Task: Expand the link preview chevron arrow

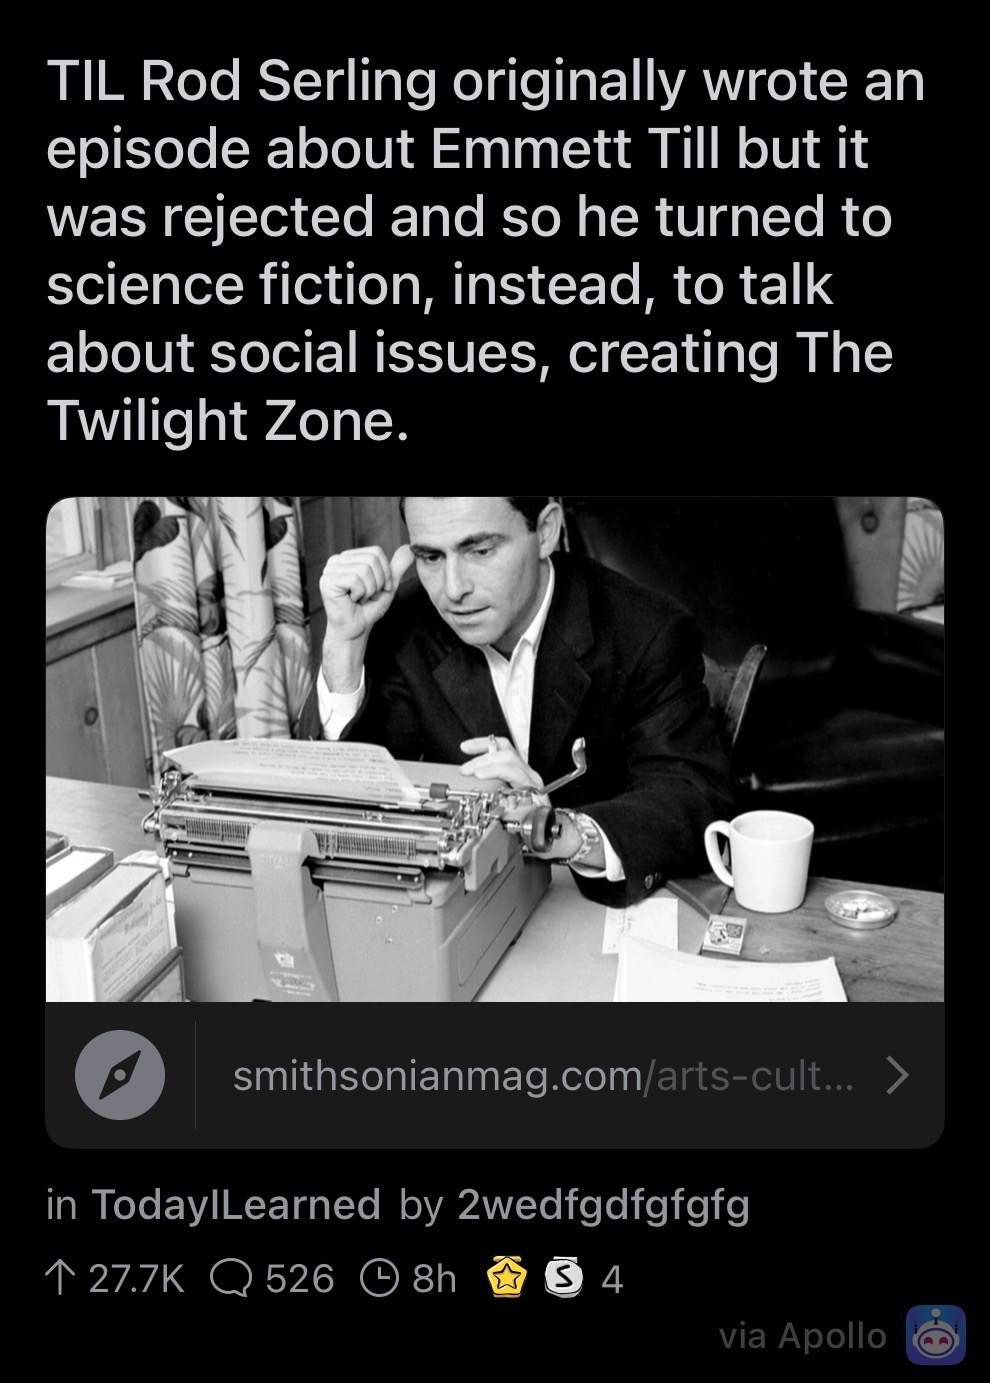Action: click(898, 1076)
